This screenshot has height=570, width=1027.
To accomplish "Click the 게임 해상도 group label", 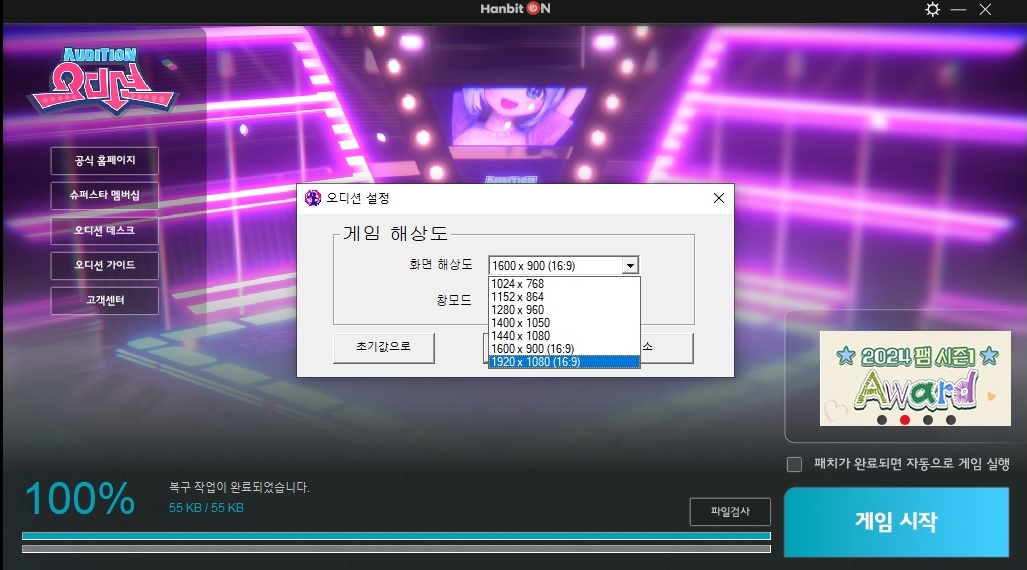I will [395, 233].
